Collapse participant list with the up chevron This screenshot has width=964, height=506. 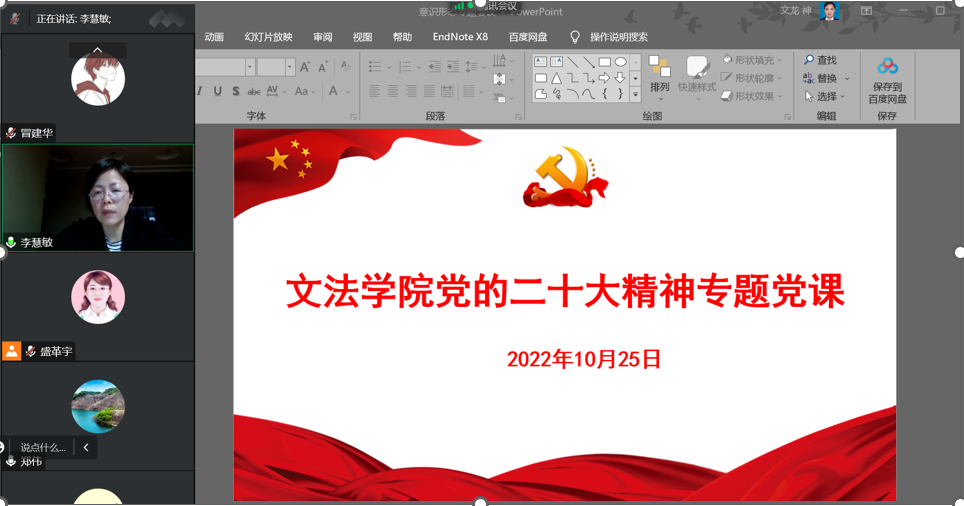tap(97, 50)
